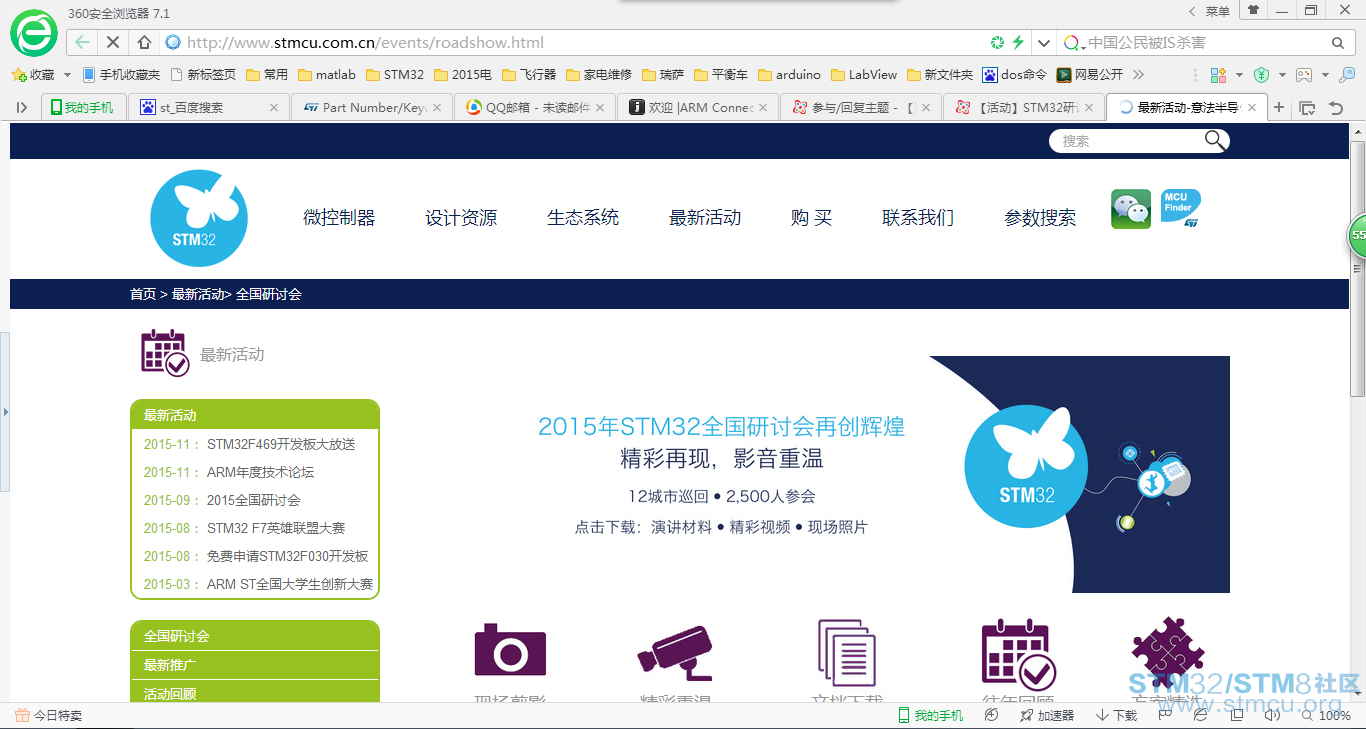Open the 参数搜索 navigation menu

[1040, 218]
